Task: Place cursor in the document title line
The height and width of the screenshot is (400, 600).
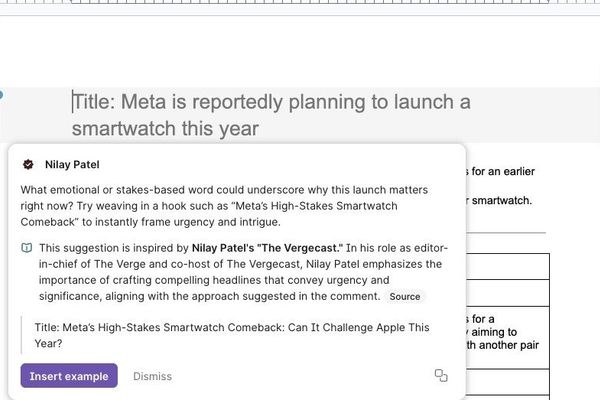Action: [270, 102]
